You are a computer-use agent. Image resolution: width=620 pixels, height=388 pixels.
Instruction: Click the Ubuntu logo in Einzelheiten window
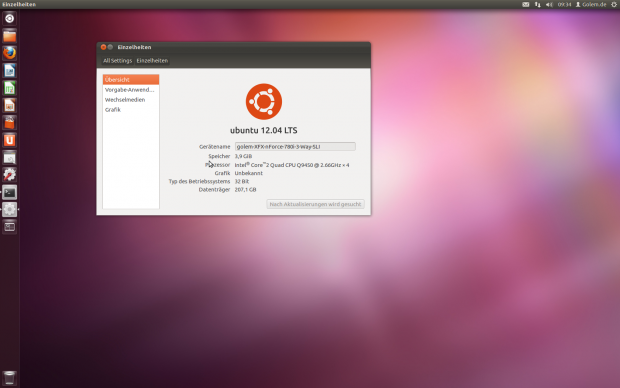click(x=264, y=102)
